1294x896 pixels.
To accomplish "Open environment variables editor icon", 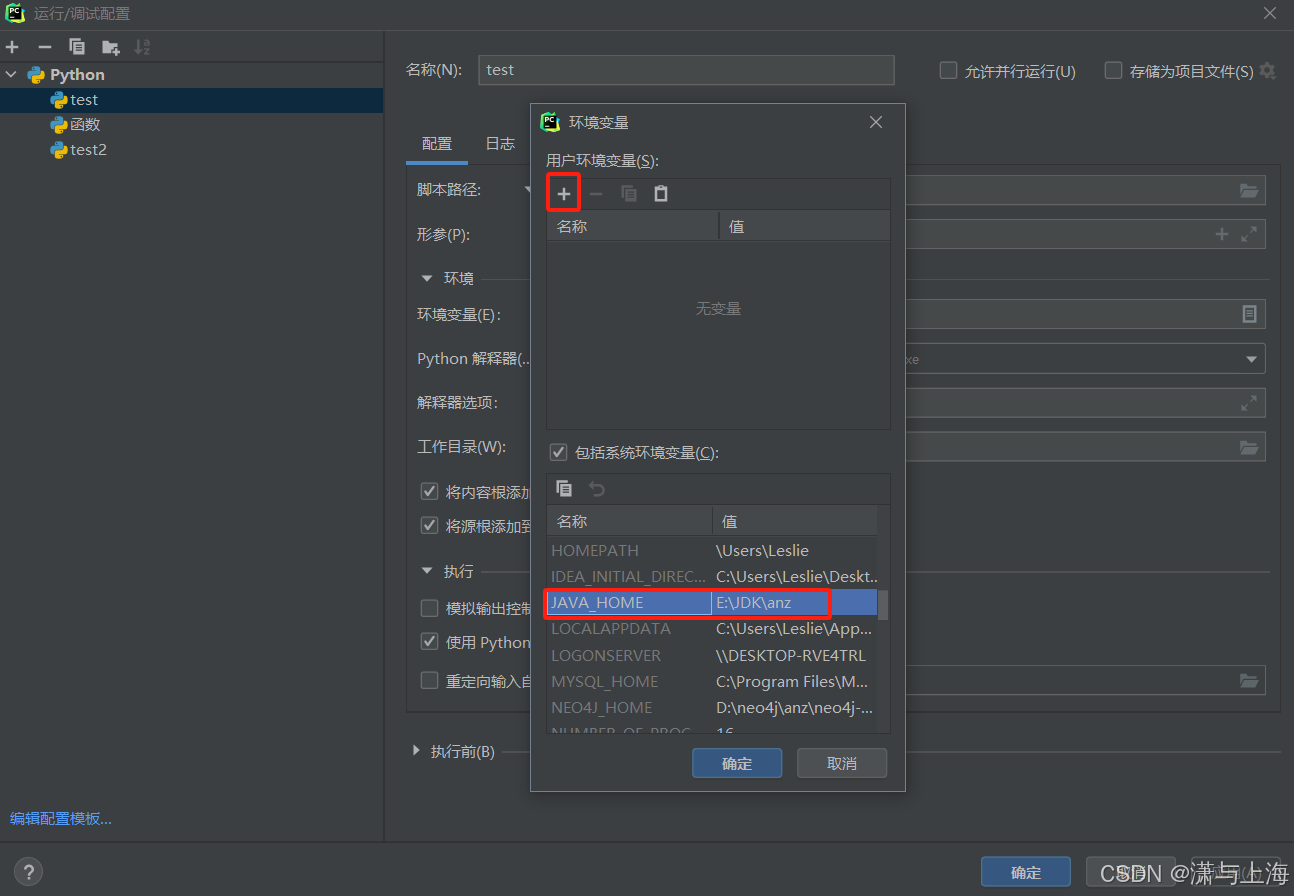I will 1249,314.
